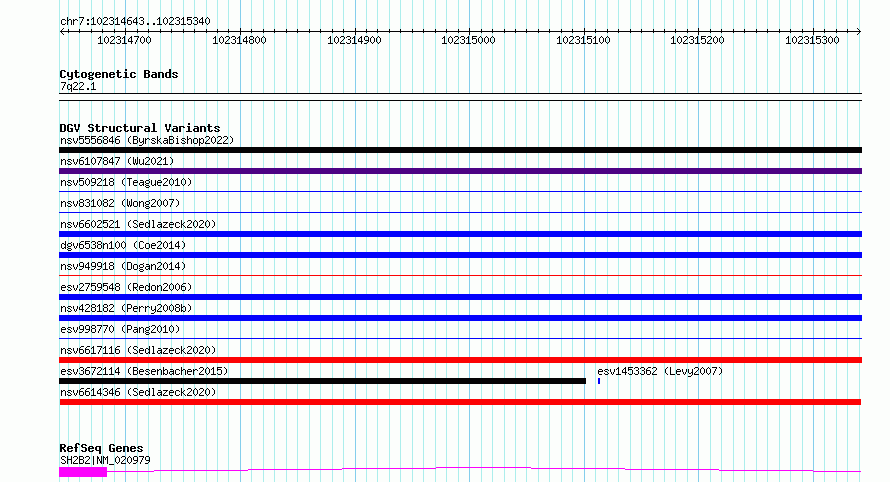Open the SH2B2|NM_020979 gene label
The image size is (890, 482).
click(x=105, y=460)
